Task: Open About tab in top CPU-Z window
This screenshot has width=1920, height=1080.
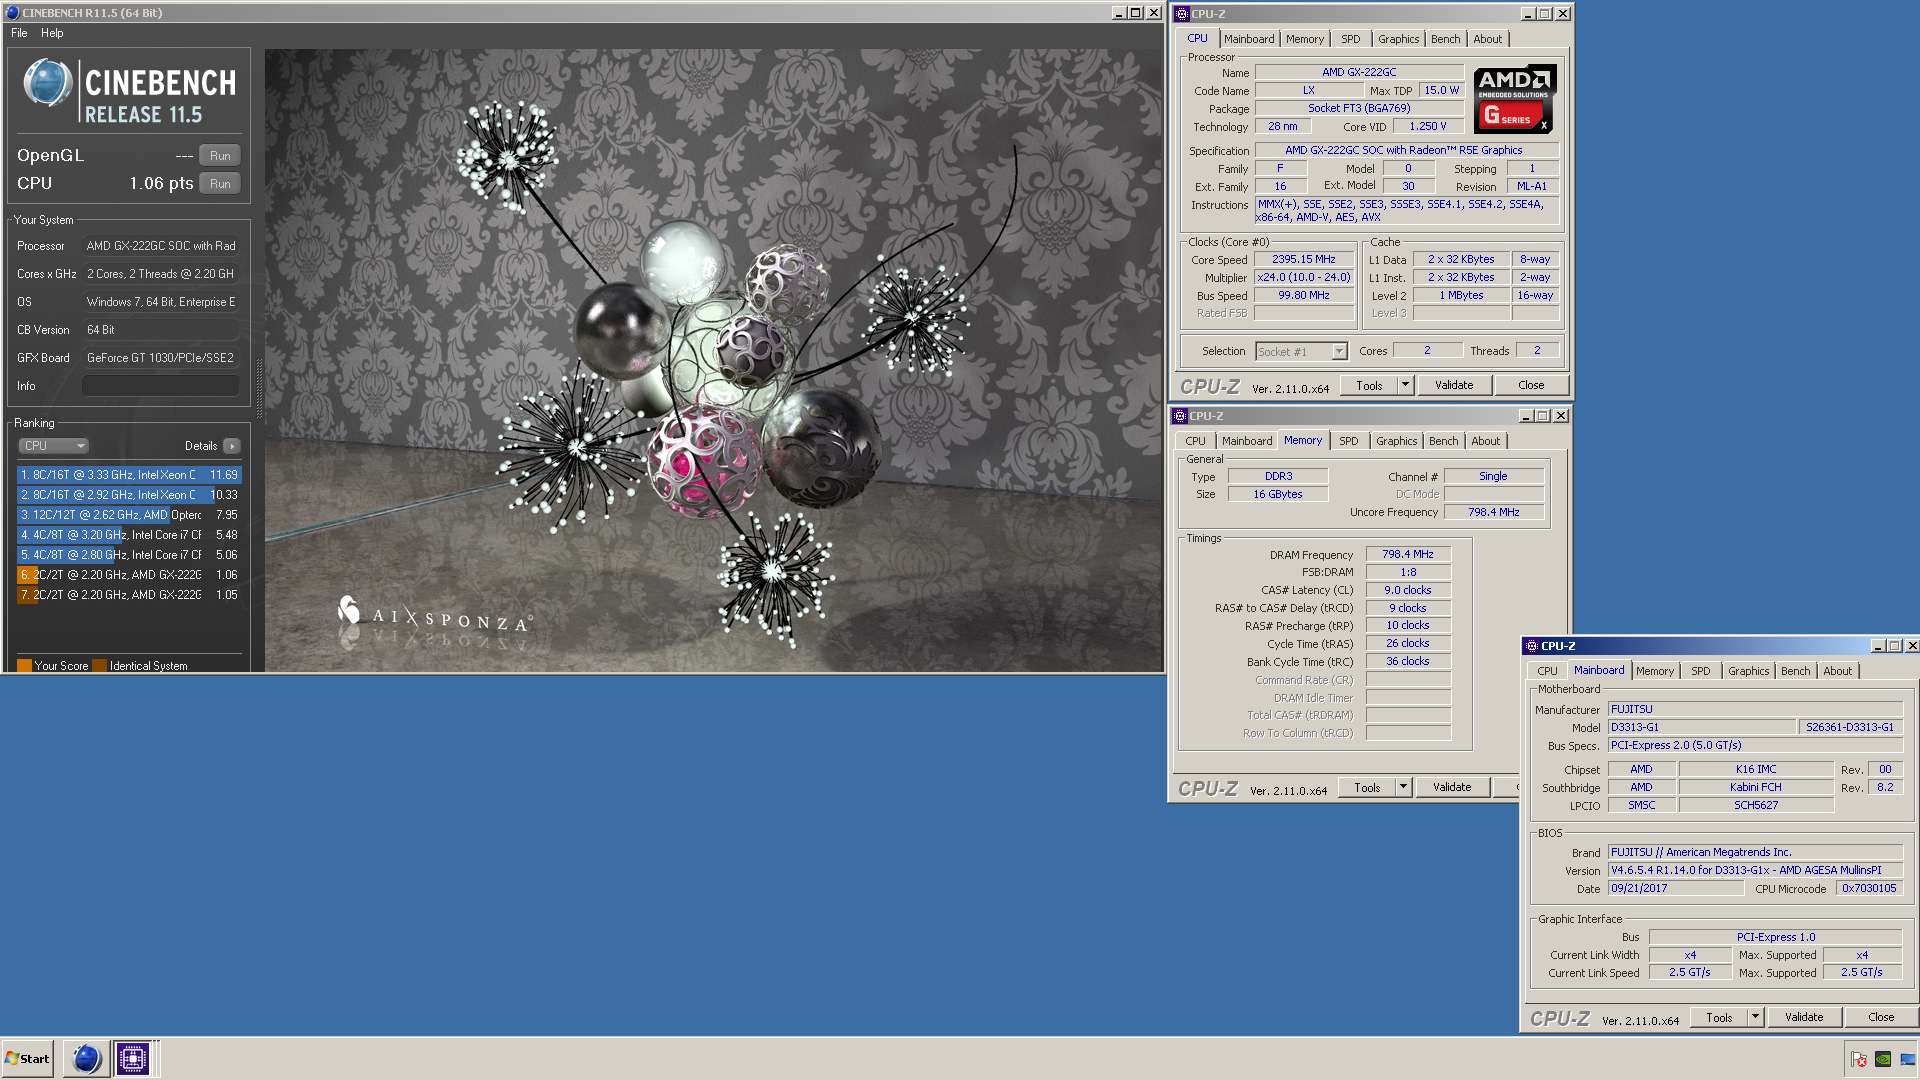Action: click(1488, 39)
